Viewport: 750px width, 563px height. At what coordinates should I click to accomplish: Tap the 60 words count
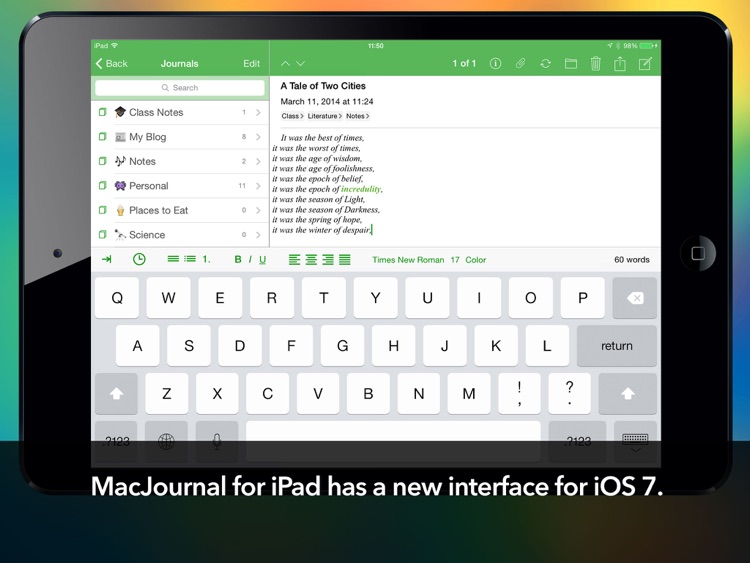click(x=632, y=260)
